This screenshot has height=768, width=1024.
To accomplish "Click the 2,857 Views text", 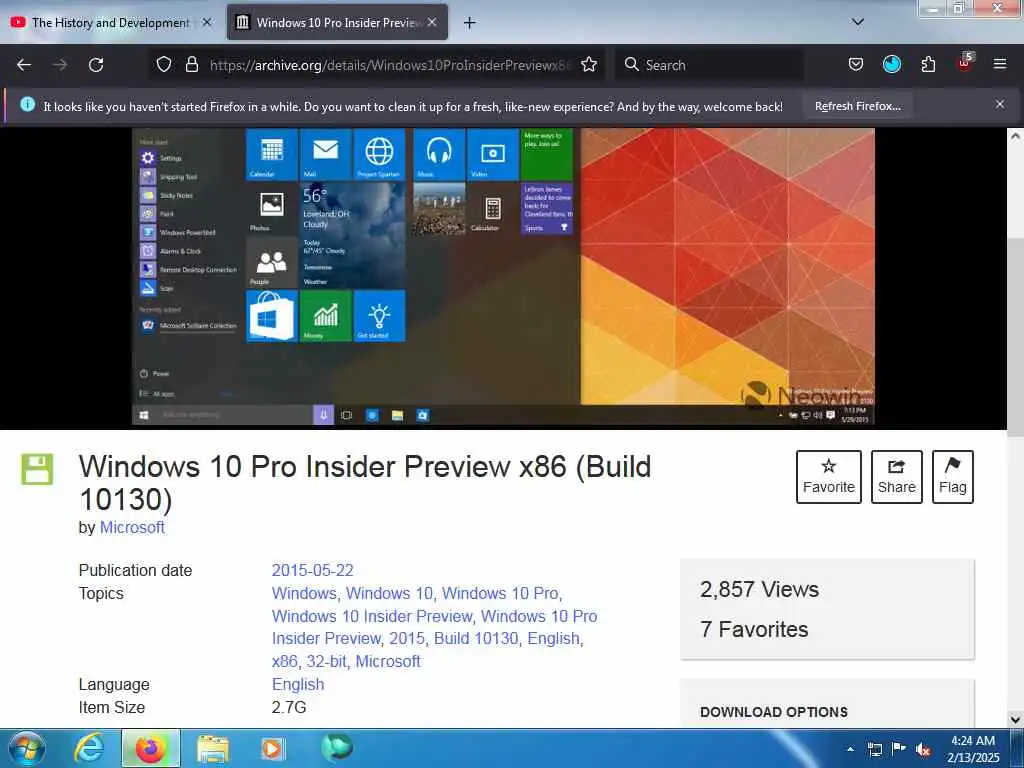I will pos(759,589).
